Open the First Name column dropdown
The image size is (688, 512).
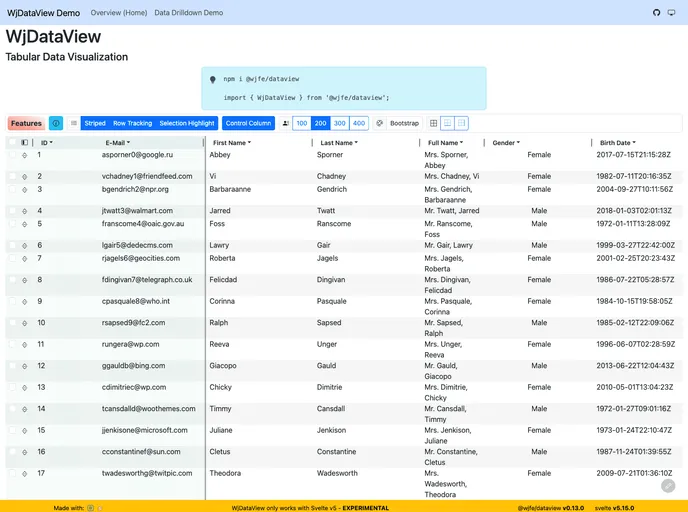232,143
